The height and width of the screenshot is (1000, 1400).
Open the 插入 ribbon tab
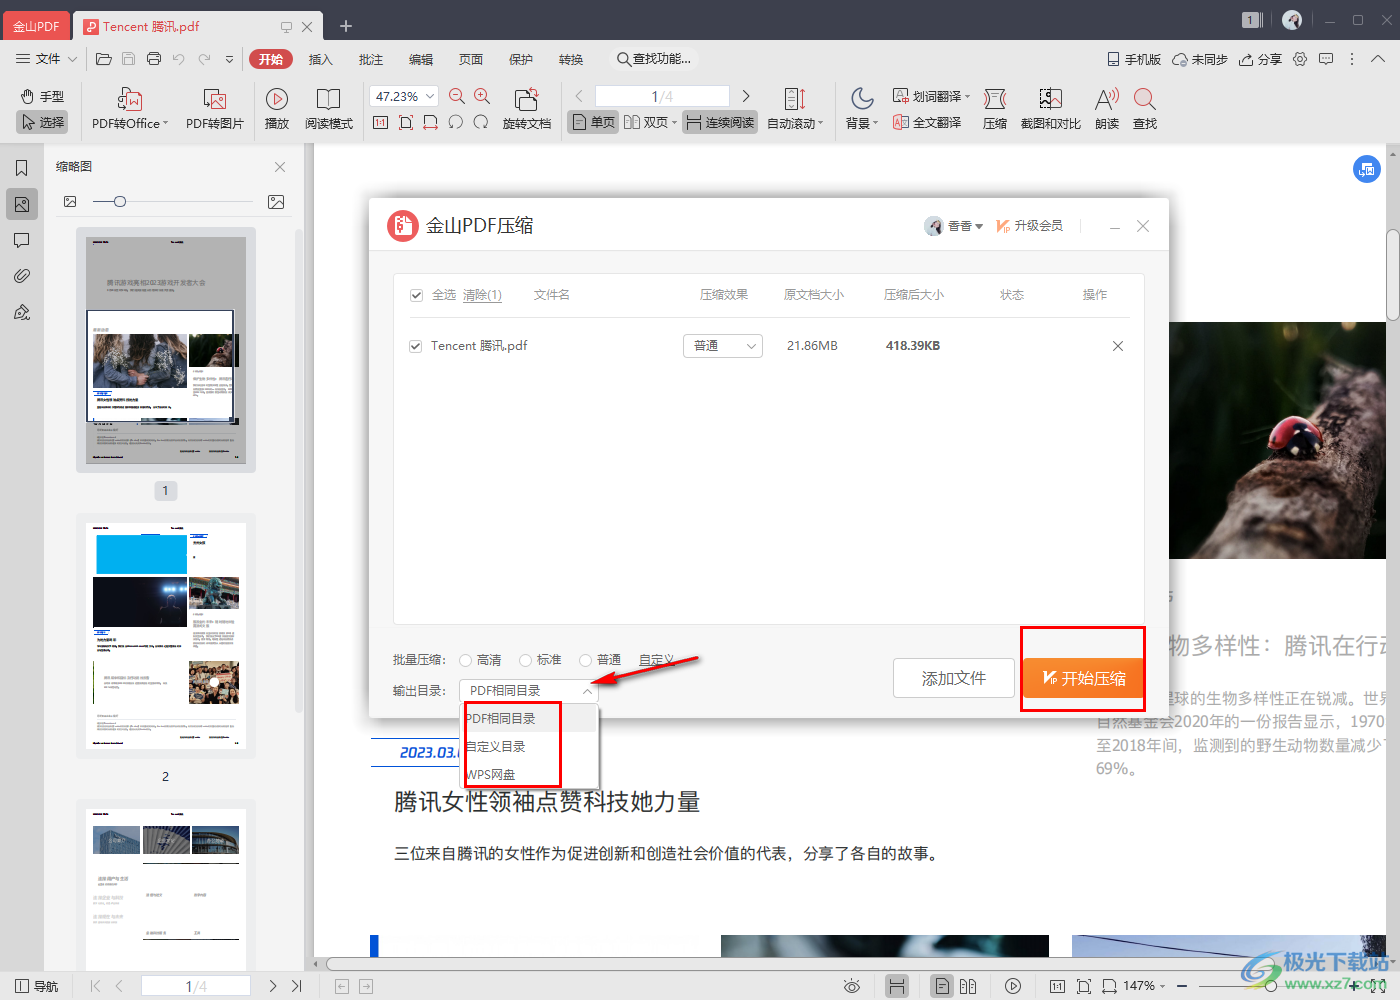(320, 59)
